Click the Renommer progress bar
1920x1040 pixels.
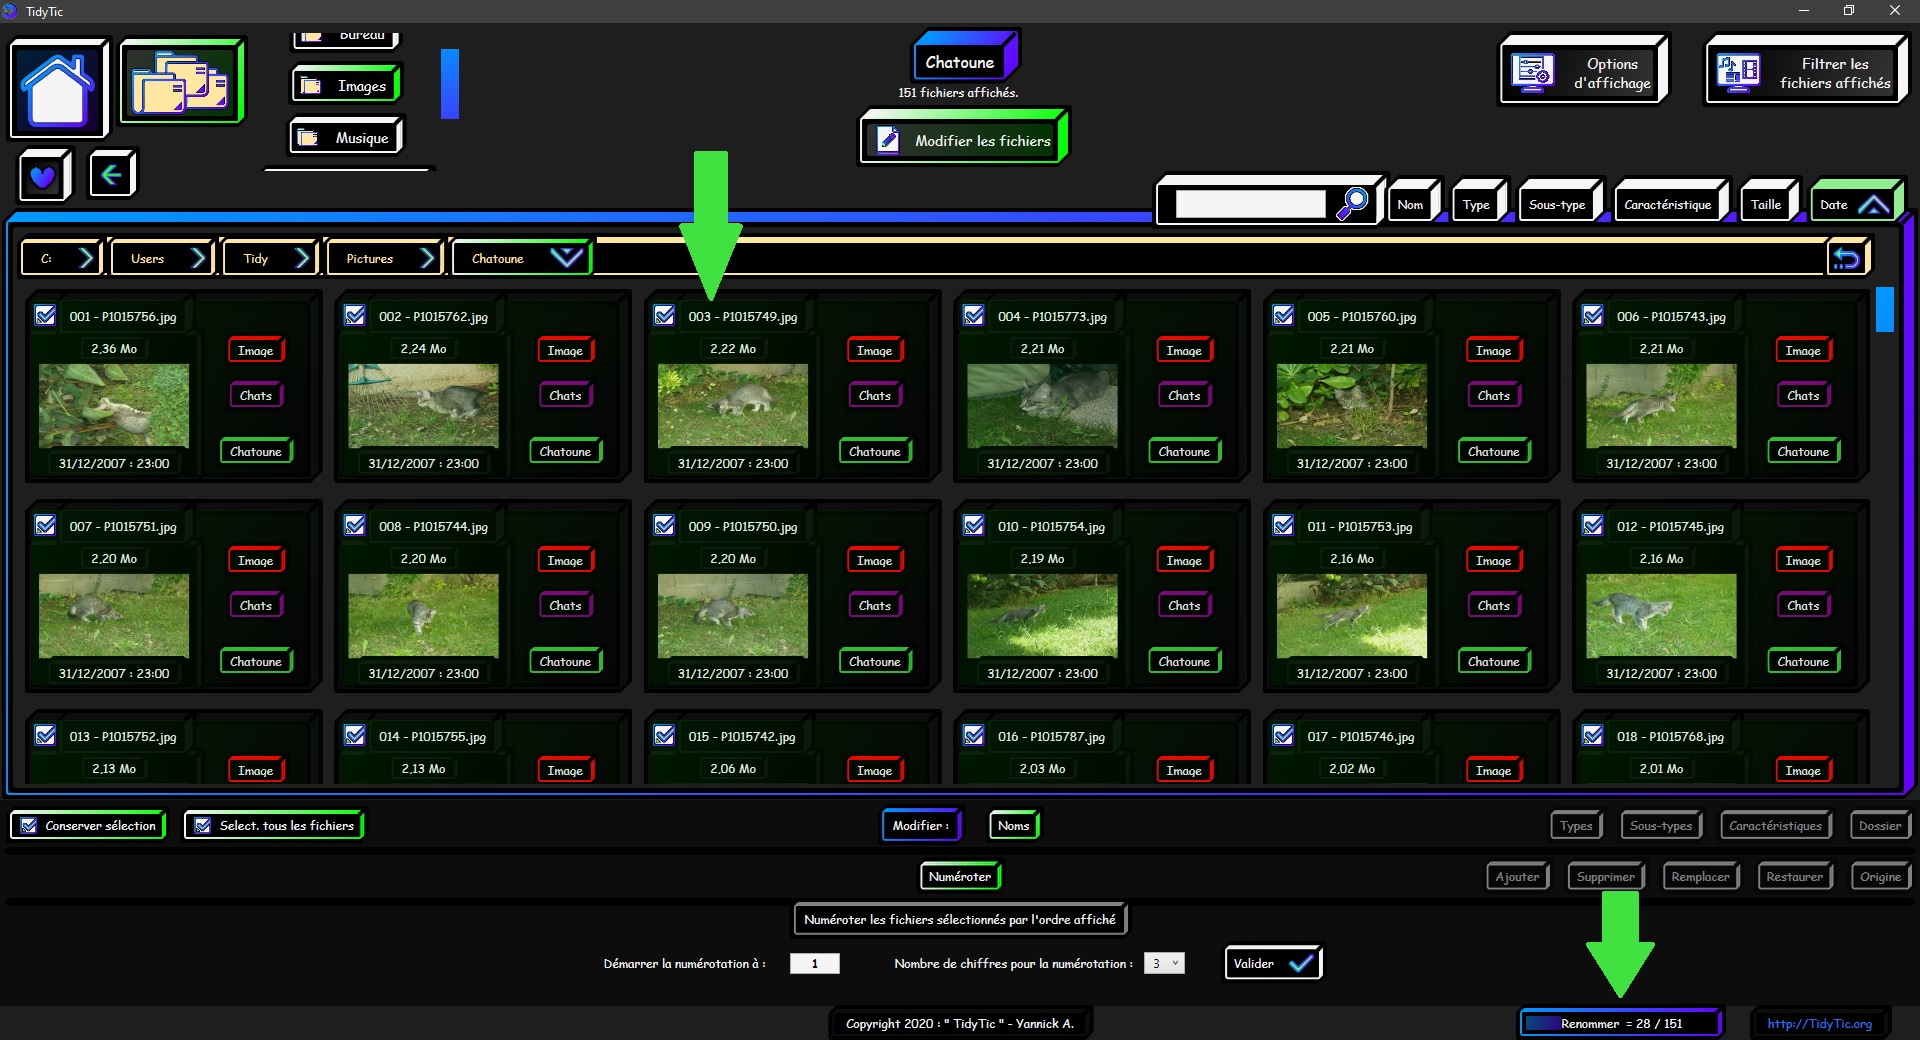click(1620, 1023)
